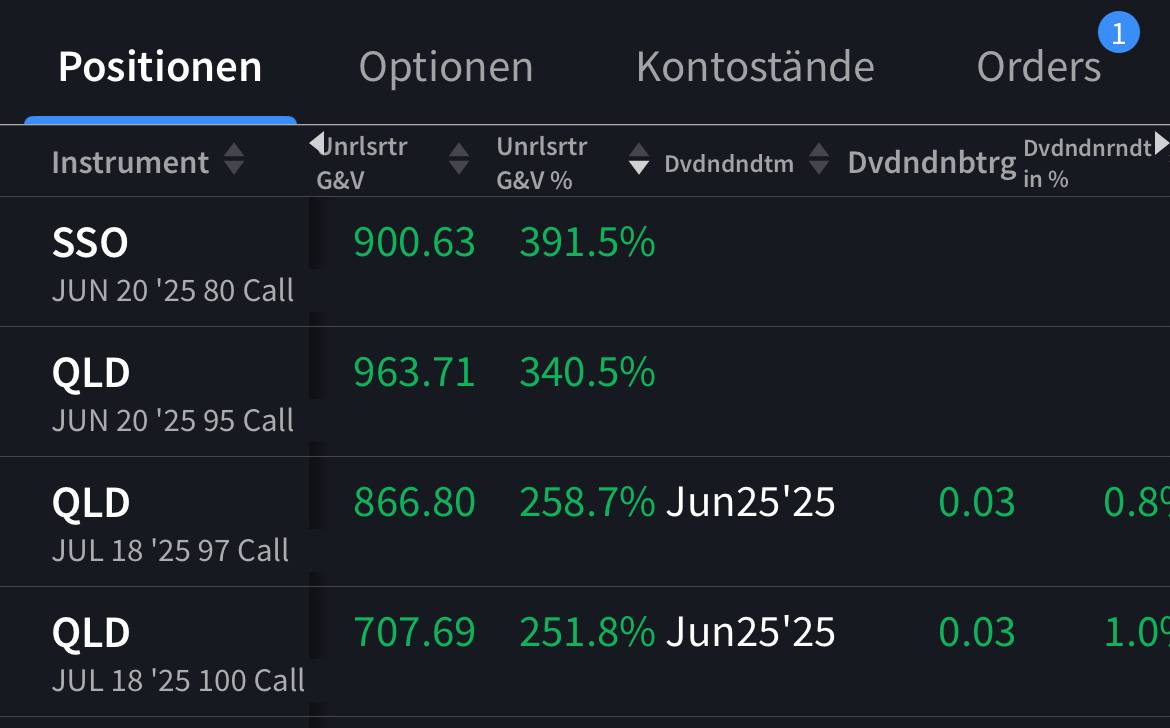
Task: Click the 900.63 unrealized gain value
Action: coord(414,243)
